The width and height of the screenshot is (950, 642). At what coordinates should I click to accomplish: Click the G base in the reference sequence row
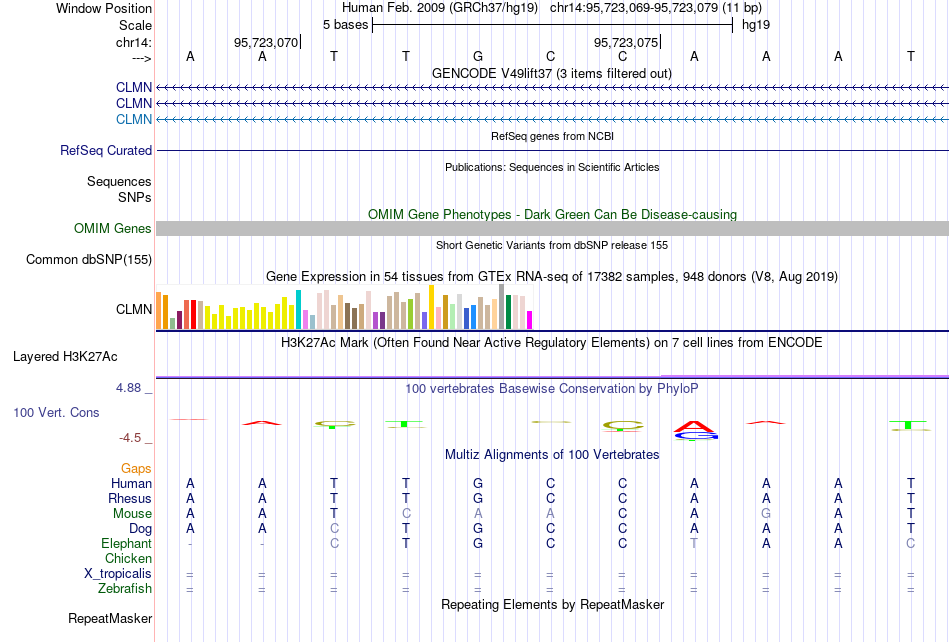[478, 56]
